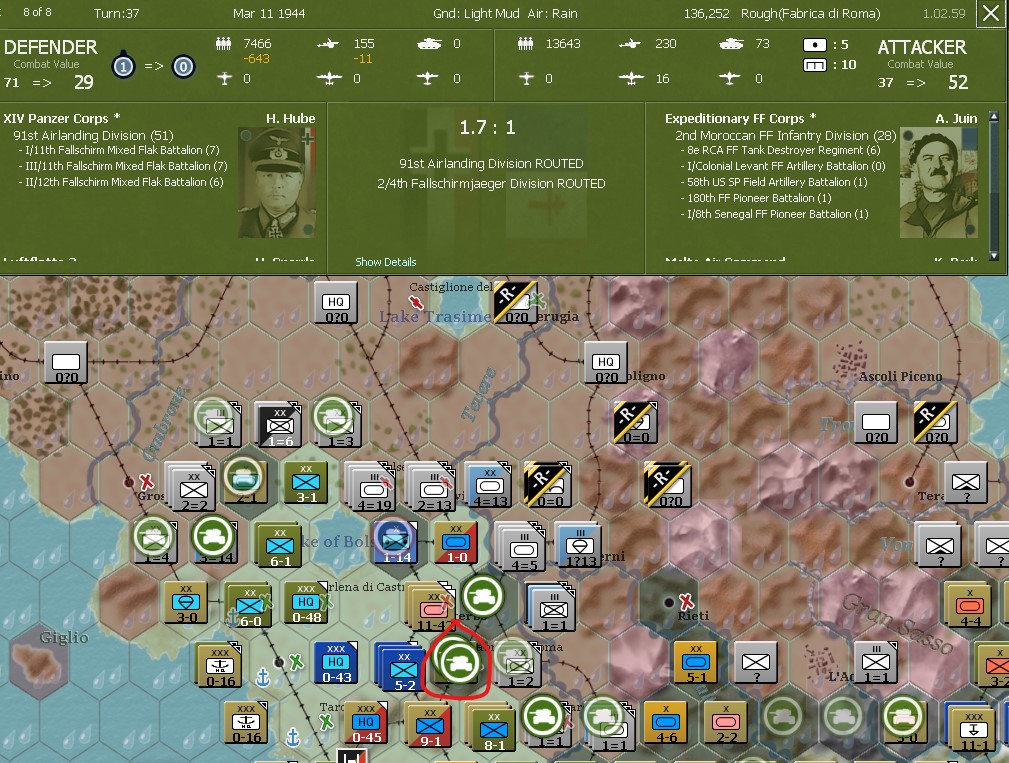This screenshot has width=1009, height=763.
Task: Click defender men count icon 7466
Action: (x=223, y=44)
